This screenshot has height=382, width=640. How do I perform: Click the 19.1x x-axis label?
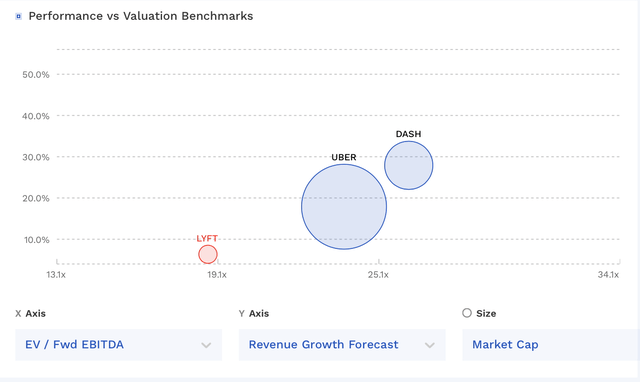pos(217,275)
